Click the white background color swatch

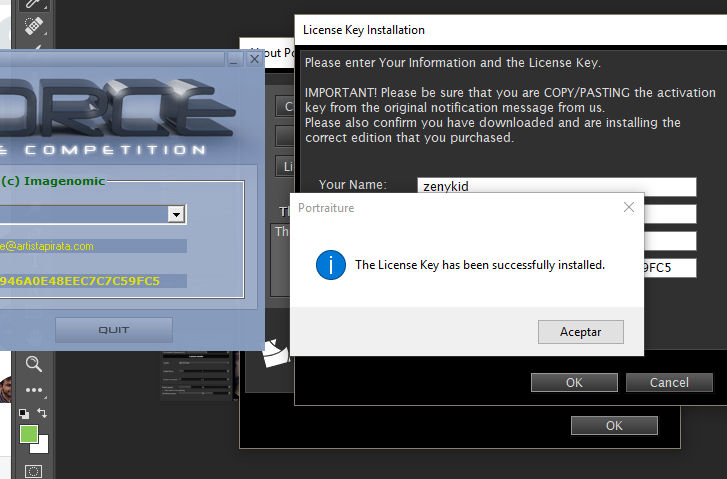tap(43, 447)
